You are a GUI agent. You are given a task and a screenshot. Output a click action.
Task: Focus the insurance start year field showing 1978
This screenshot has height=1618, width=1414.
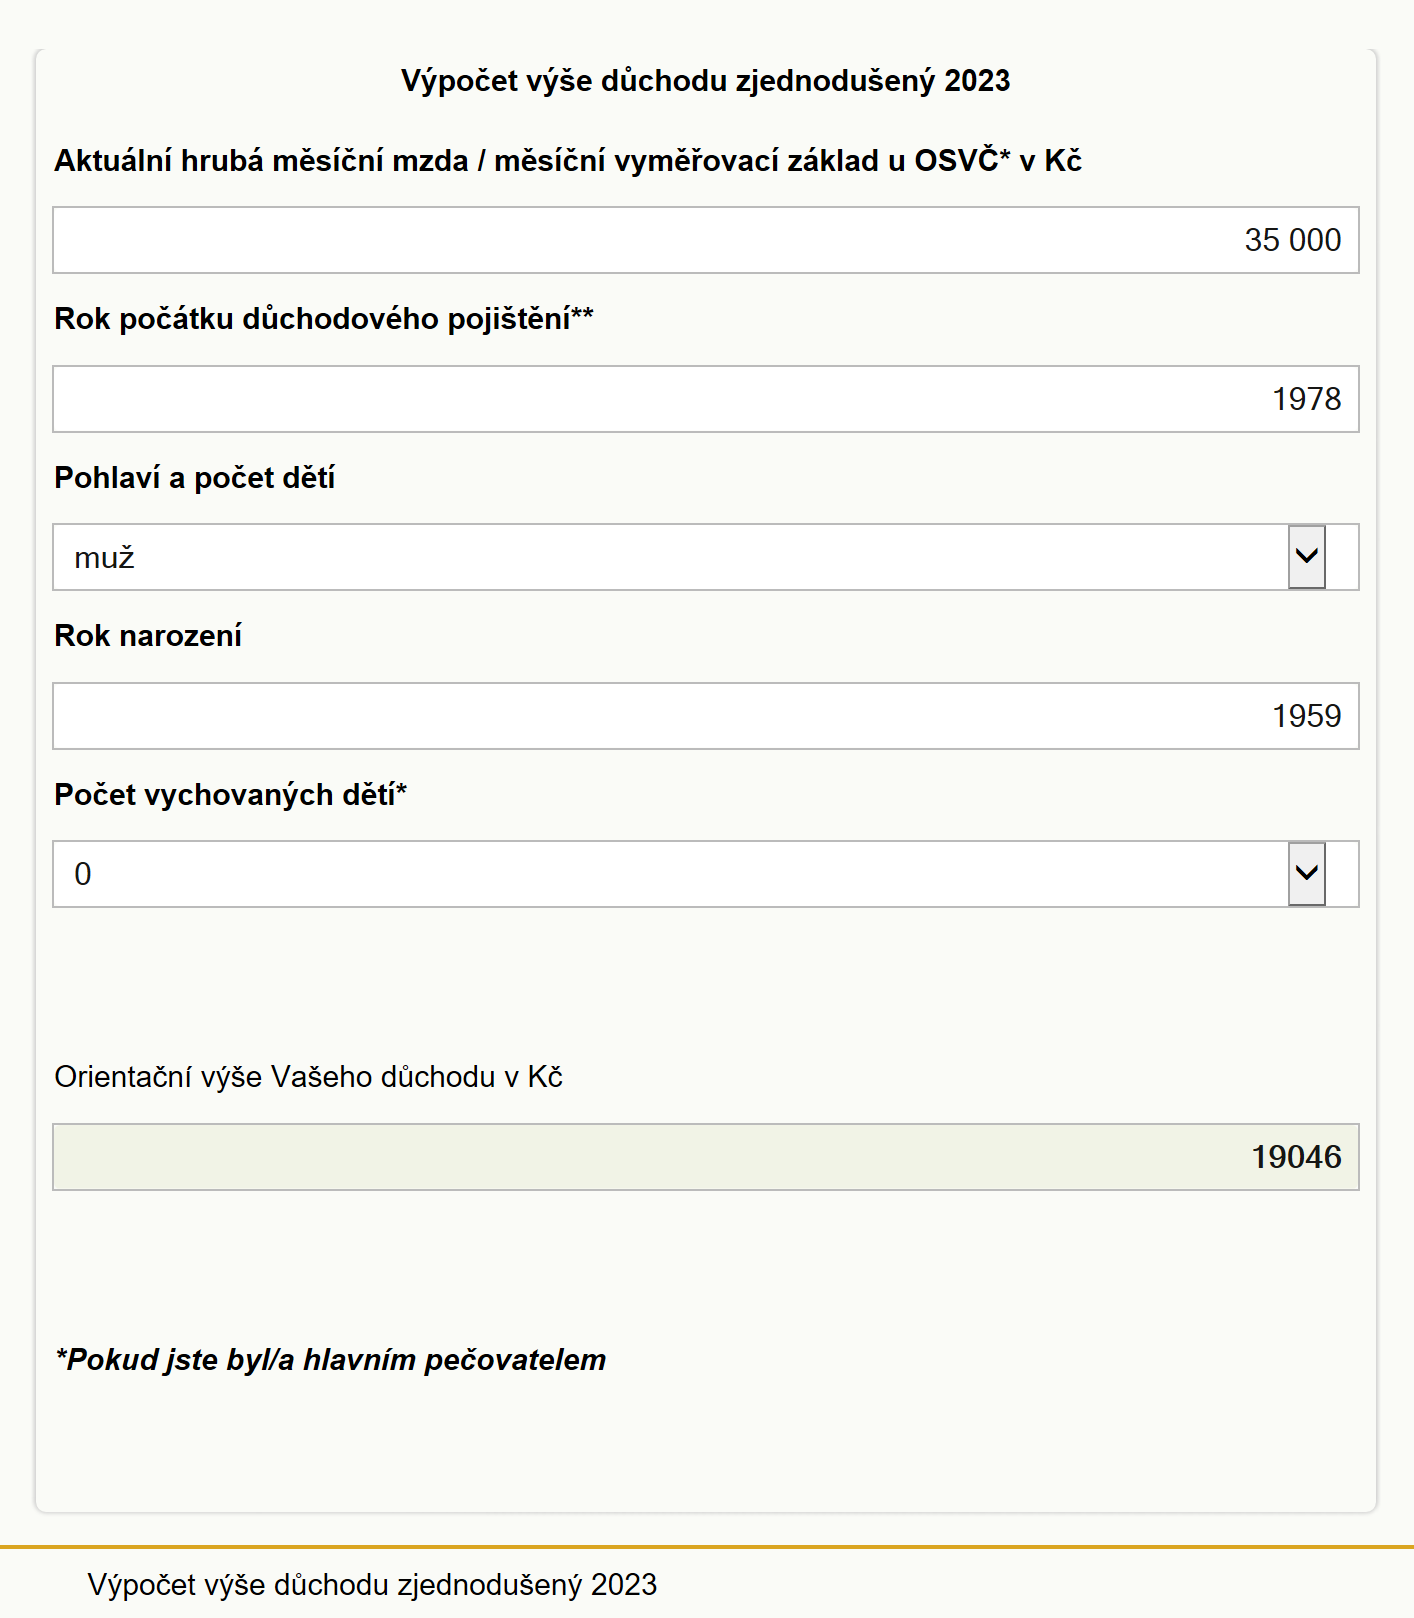click(x=706, y=399)
